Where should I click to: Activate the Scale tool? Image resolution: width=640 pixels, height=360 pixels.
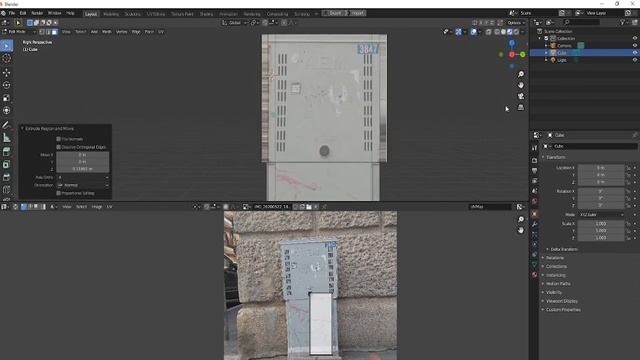coord(7,98)
